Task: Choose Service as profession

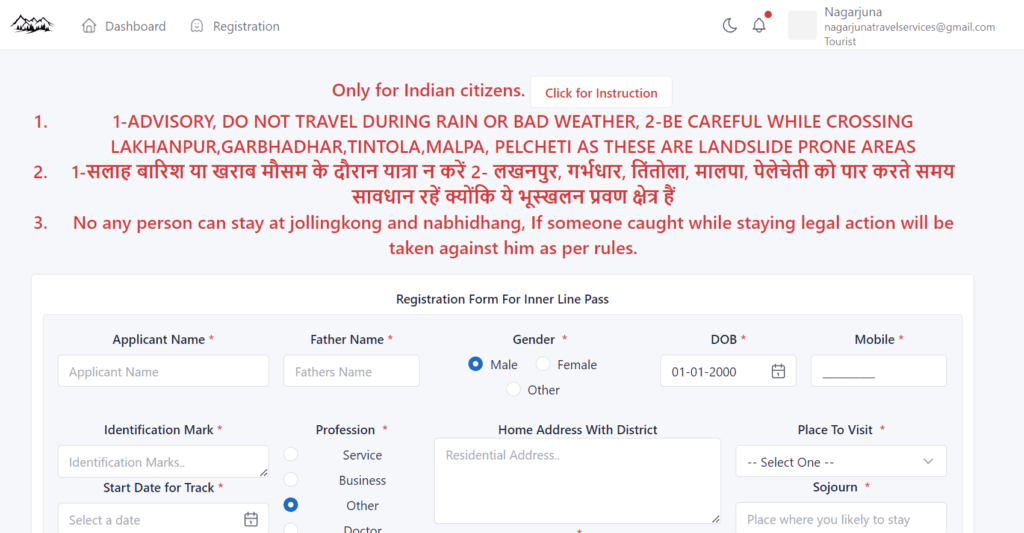Action: pyautogui.click(x=291, y=454)
